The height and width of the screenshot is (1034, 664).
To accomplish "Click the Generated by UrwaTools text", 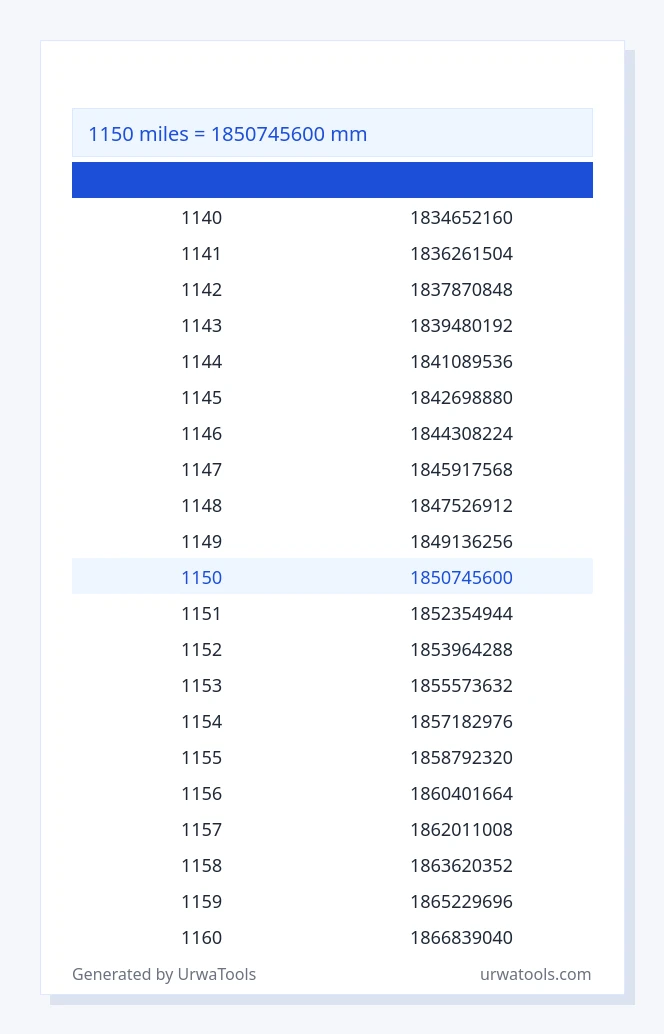I will (x=164, y=974).
